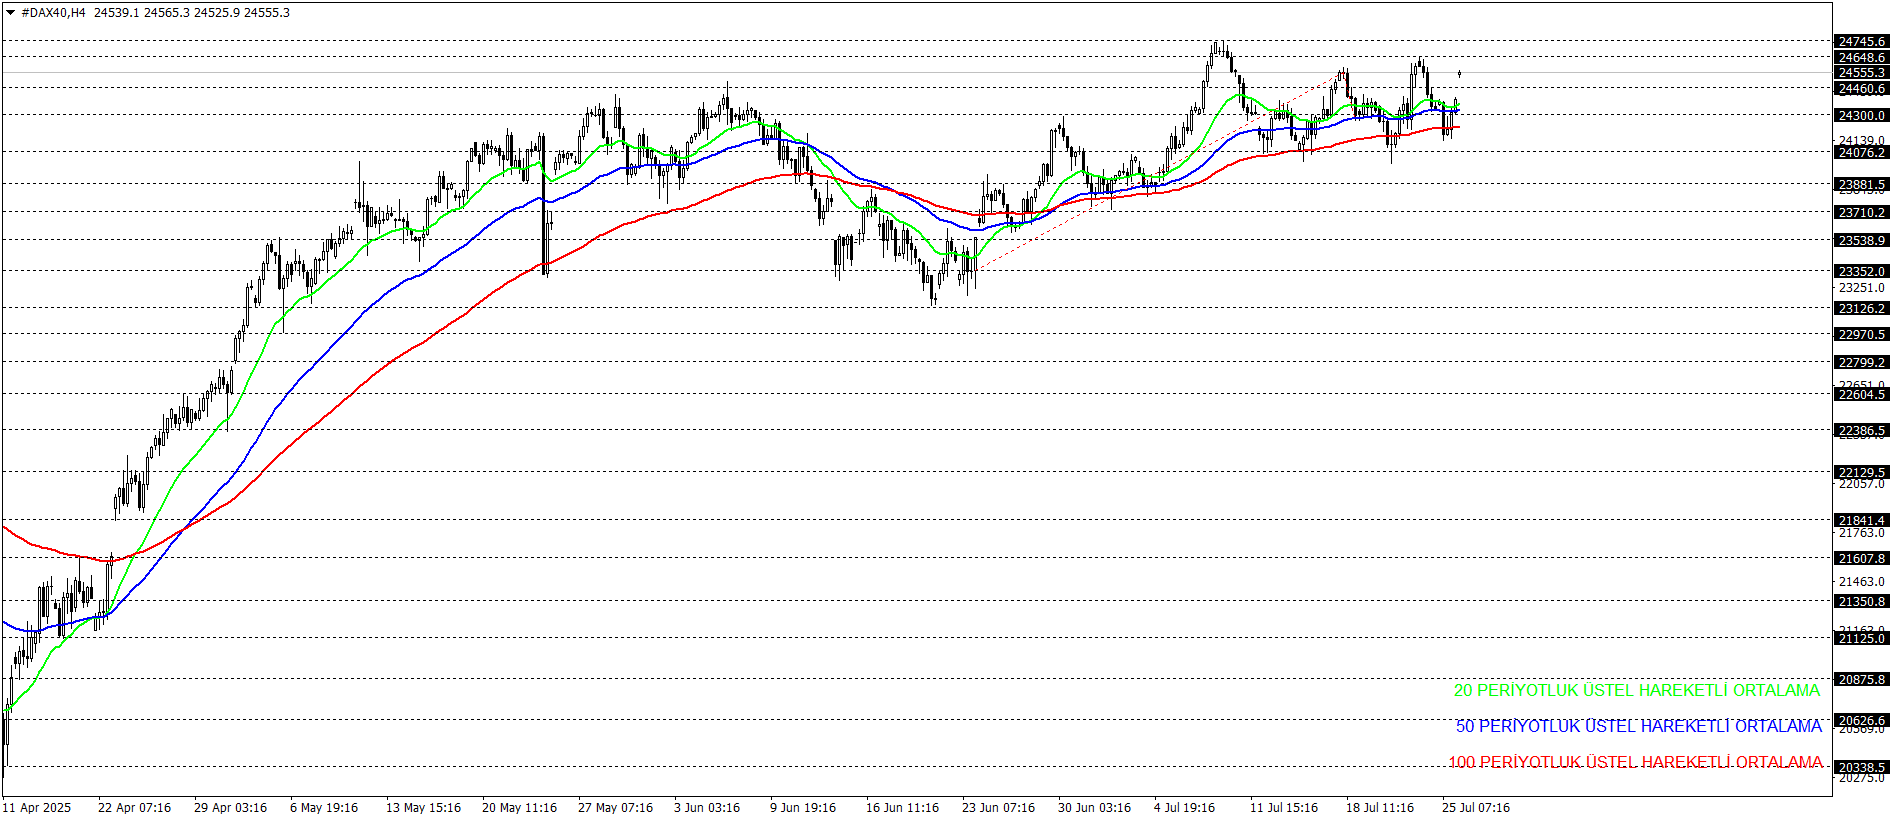Click the 22129.5 price level label

point(1862,472)
